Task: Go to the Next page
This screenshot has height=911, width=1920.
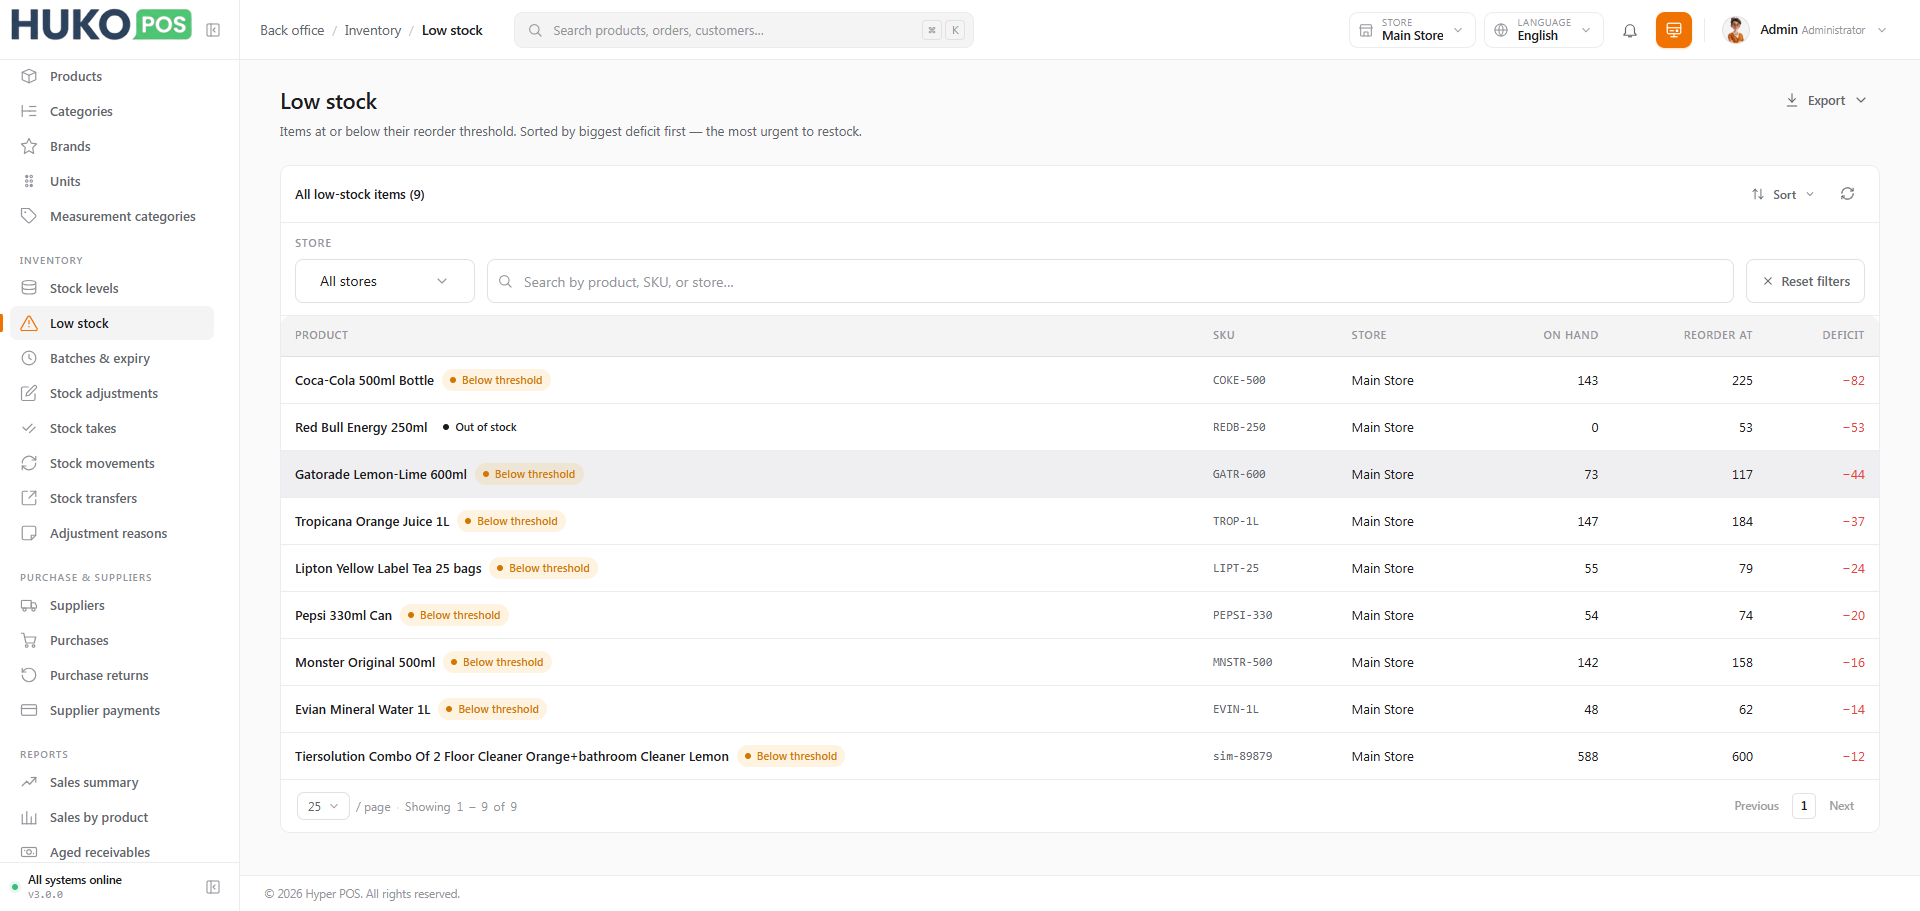Action: [x=1841, y=806]
